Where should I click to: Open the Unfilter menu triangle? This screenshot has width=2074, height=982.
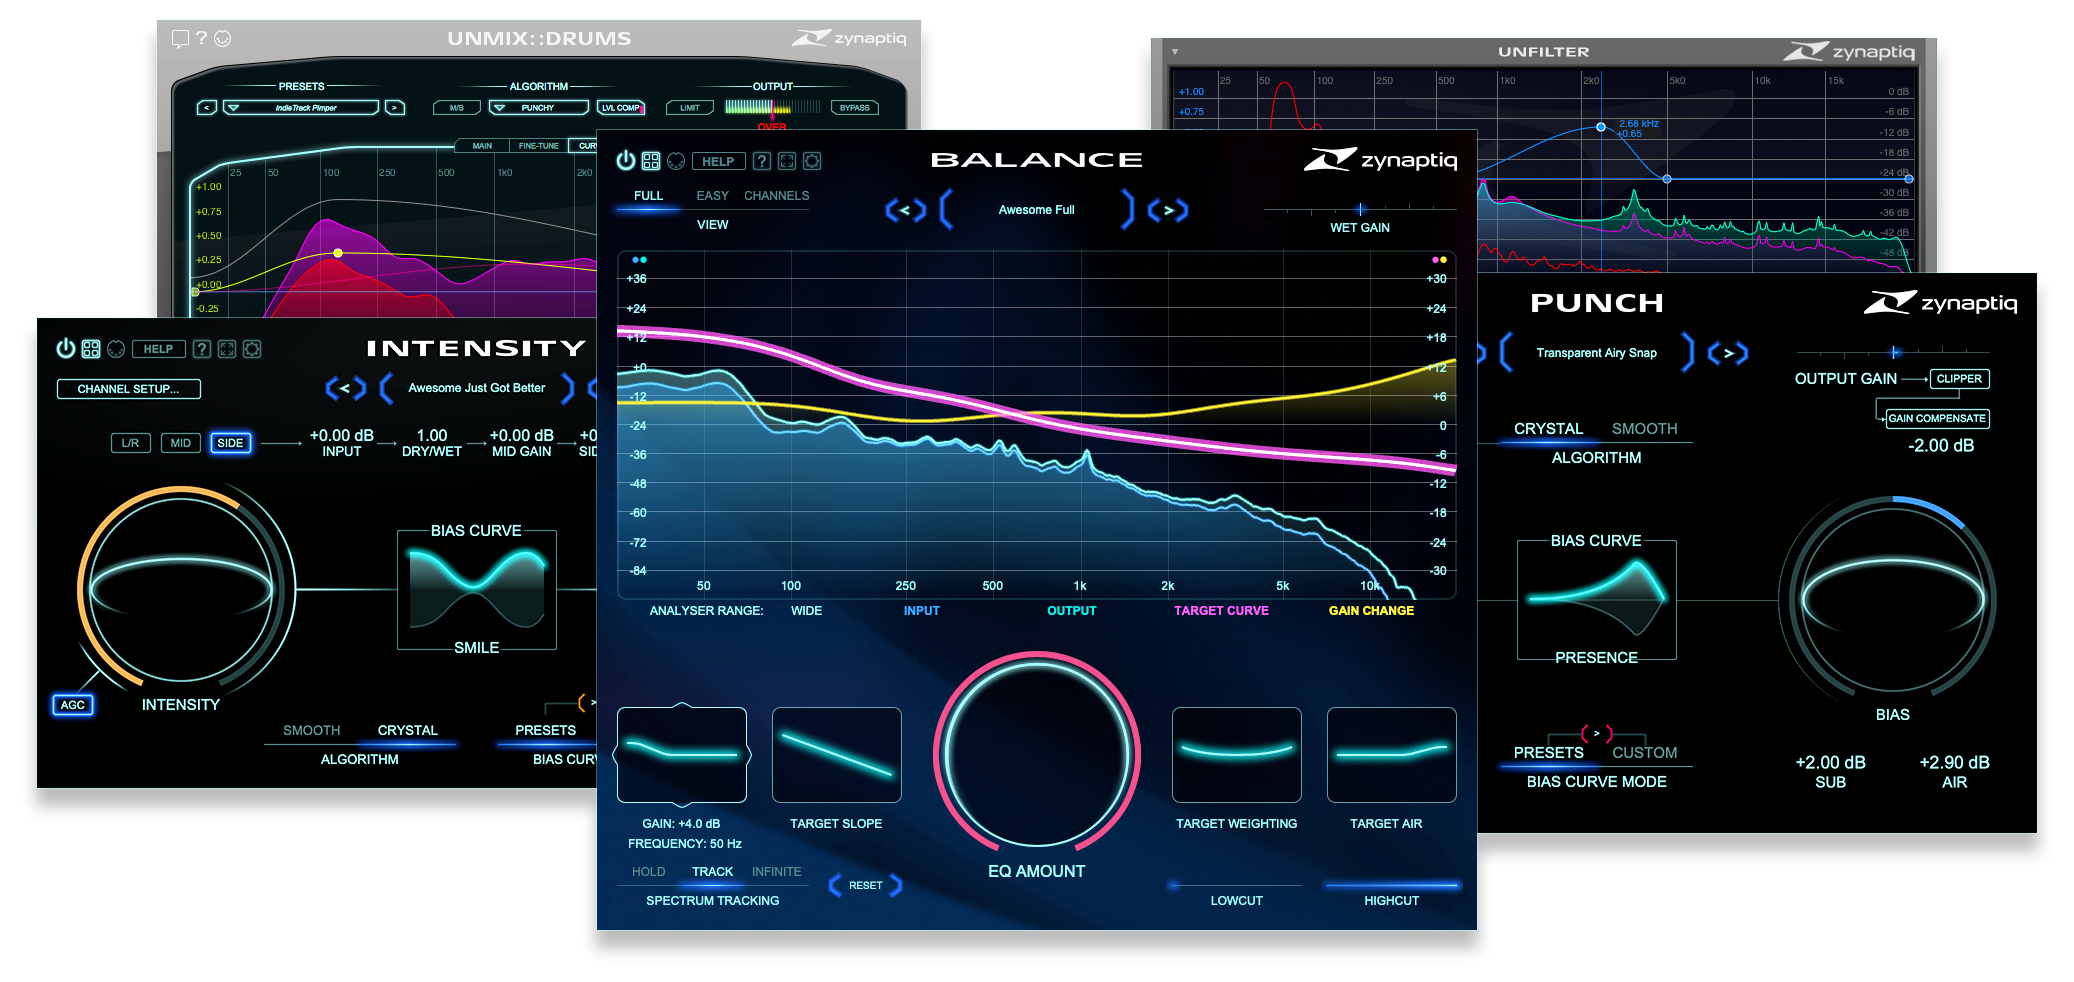pyautogui.click(x=1175, y=51)
